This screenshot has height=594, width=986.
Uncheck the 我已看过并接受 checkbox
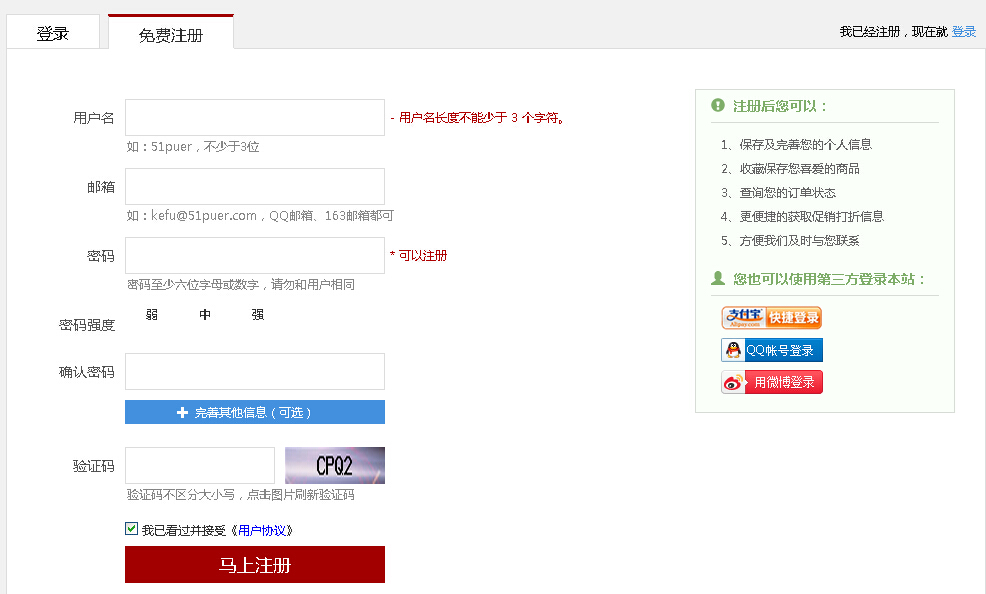[131, 529]
